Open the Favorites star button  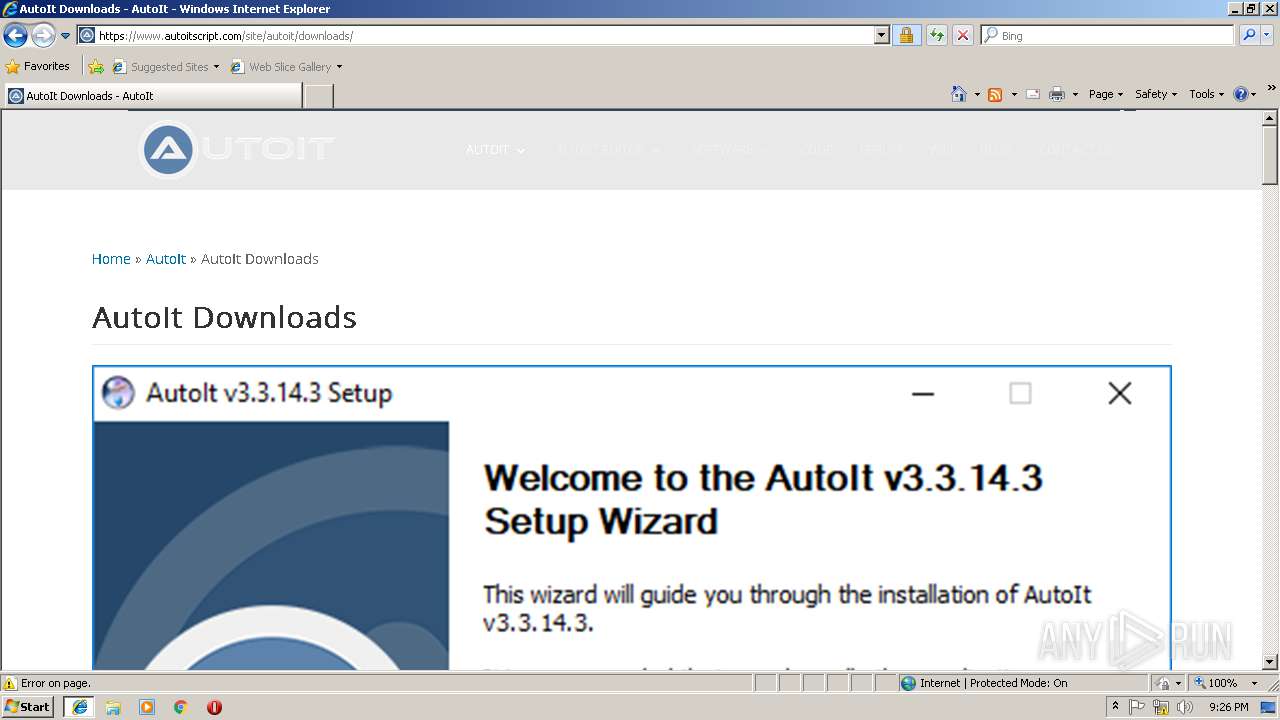(38, 67)
